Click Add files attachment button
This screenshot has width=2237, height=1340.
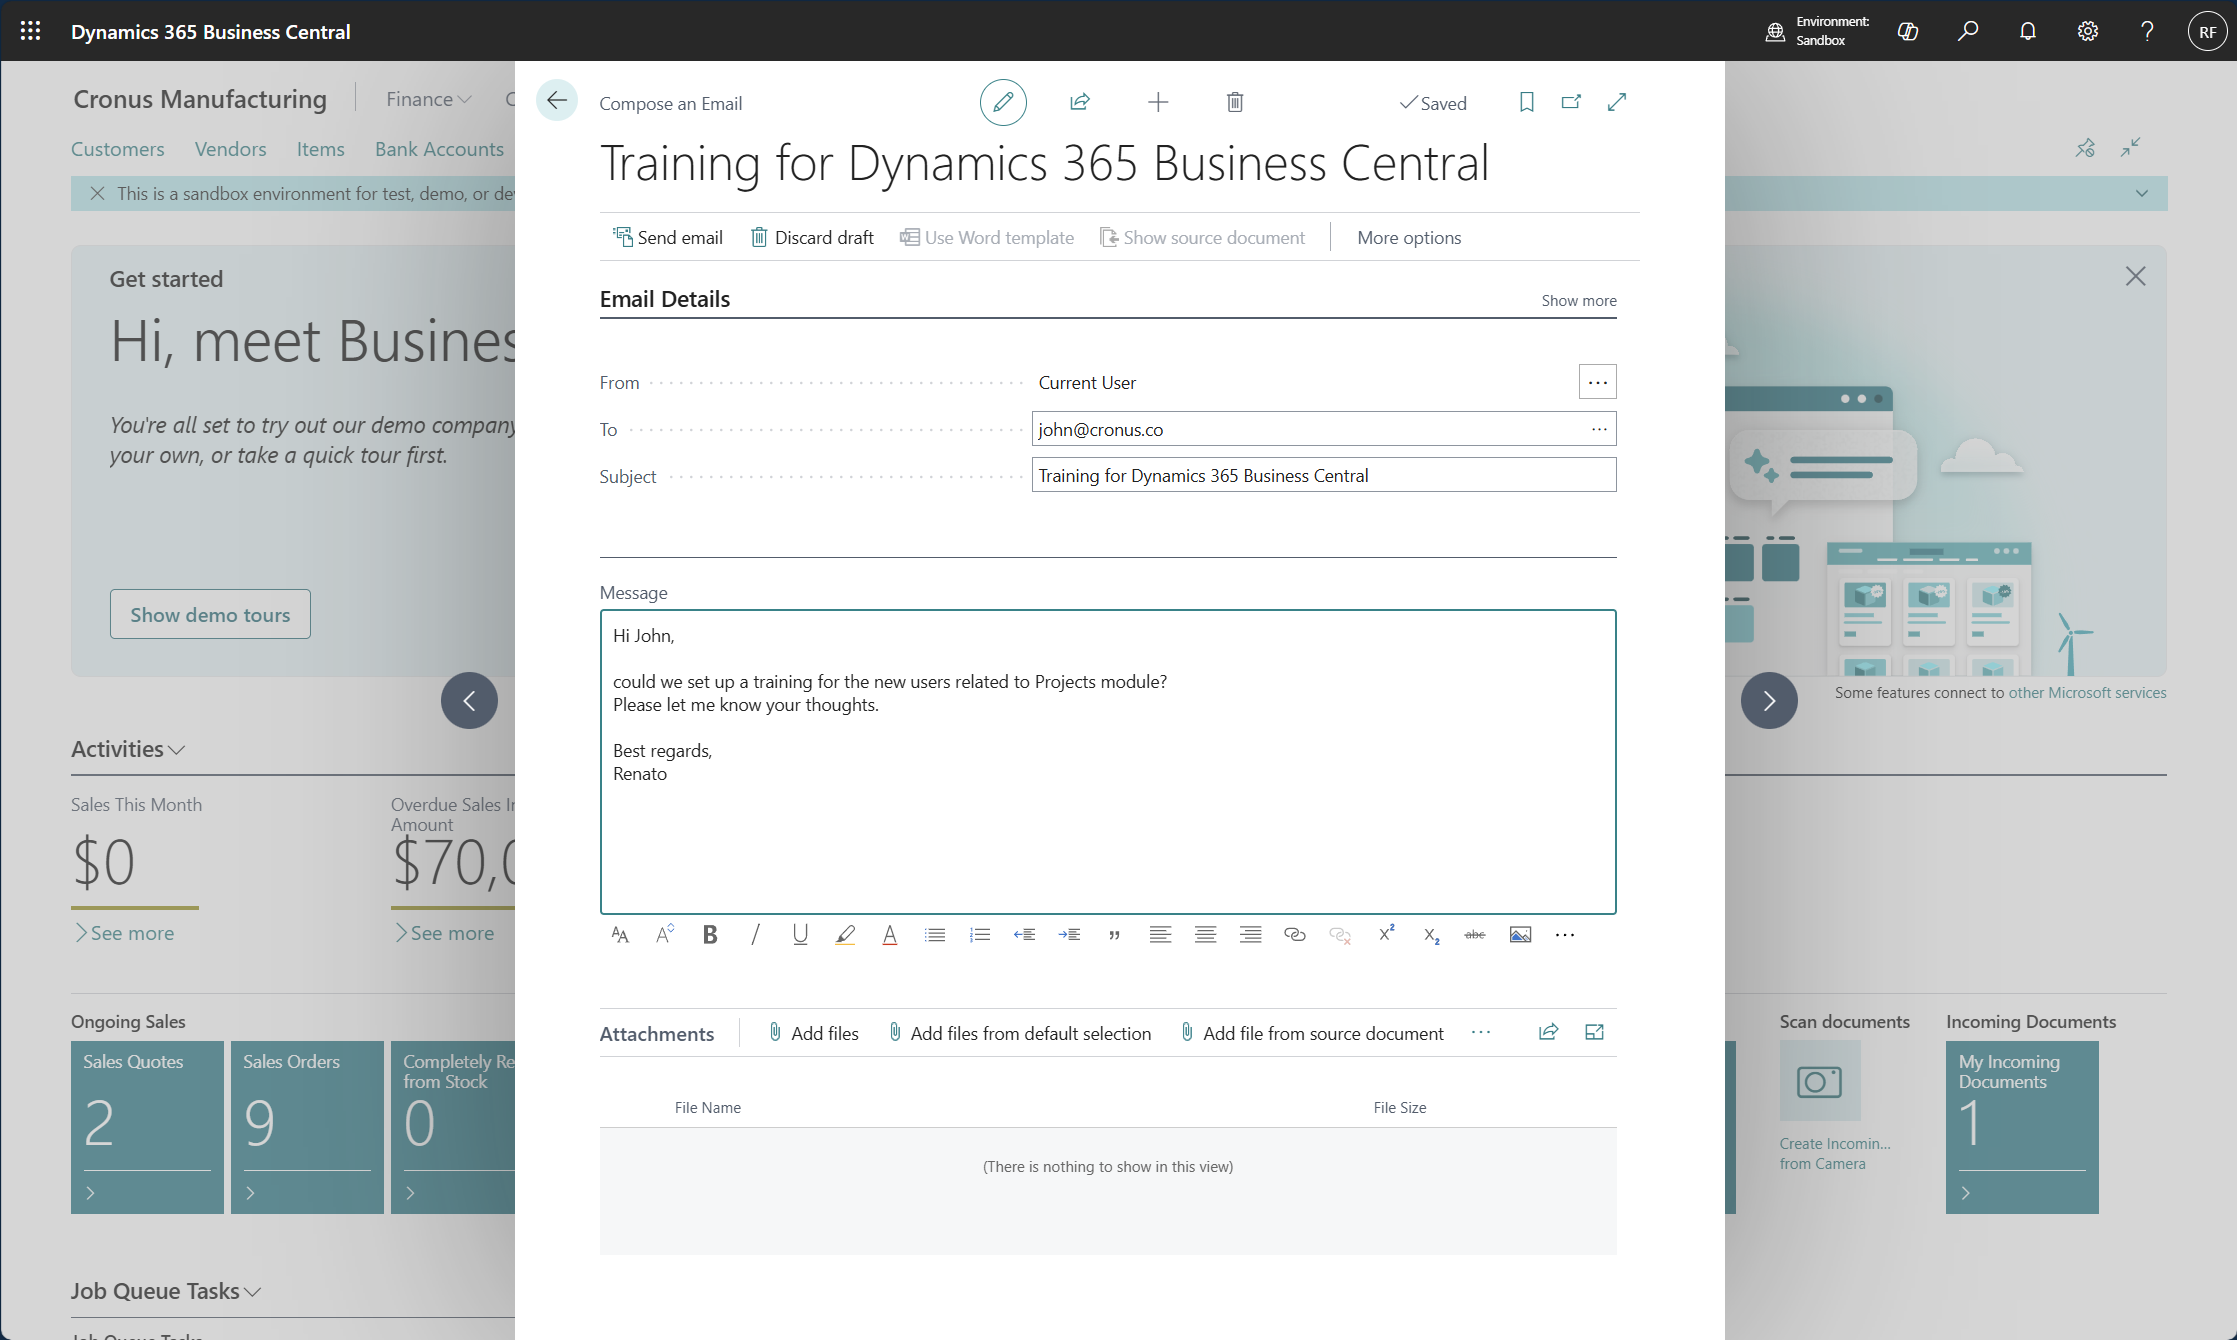tap(814, 1033)
